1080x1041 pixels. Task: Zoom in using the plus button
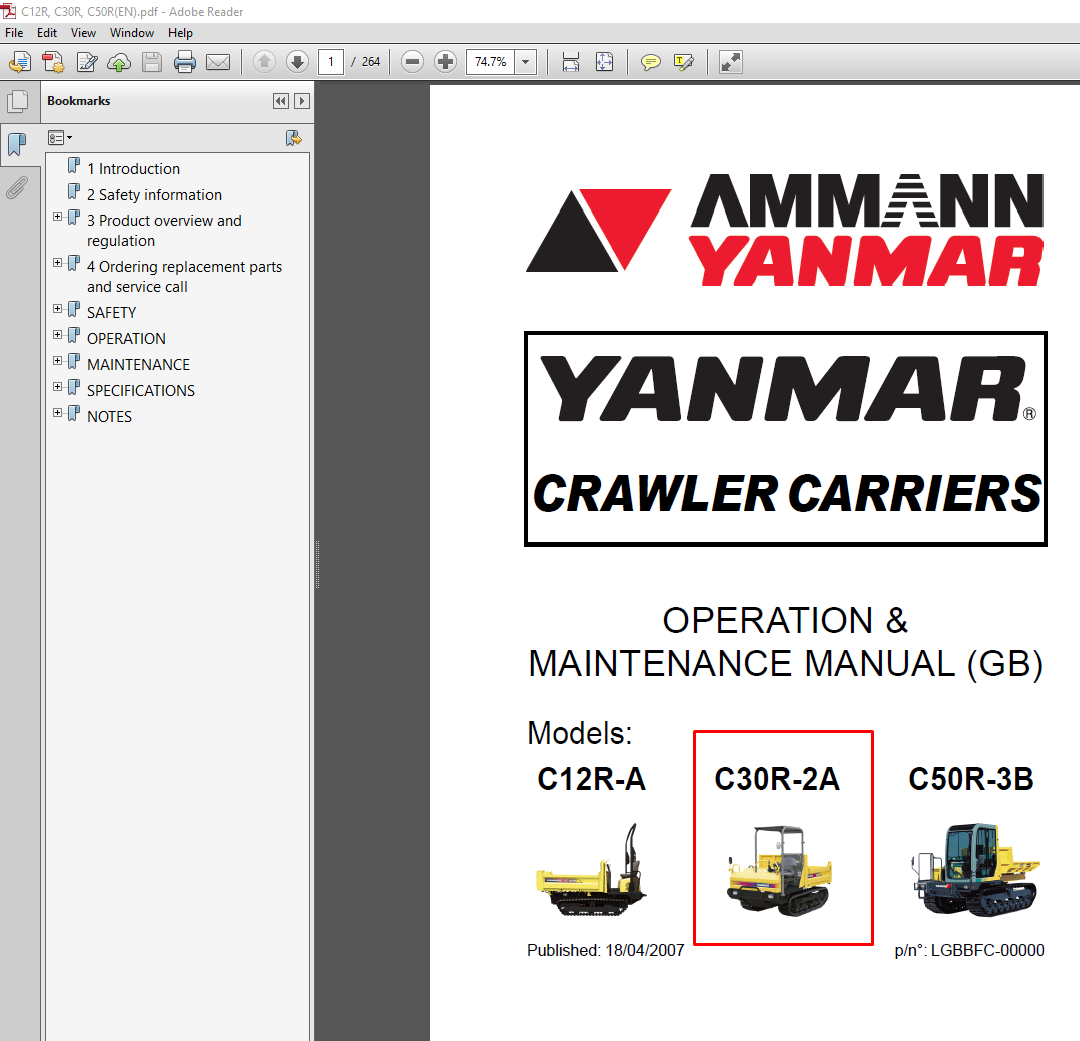pos(446,62)
